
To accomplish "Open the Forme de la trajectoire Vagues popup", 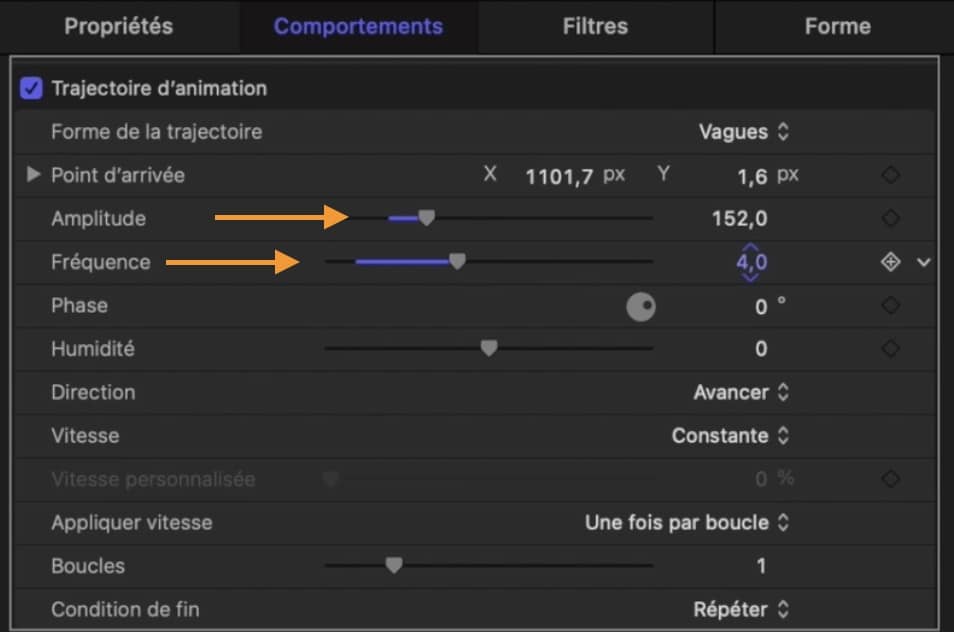I will pos(743,132).
